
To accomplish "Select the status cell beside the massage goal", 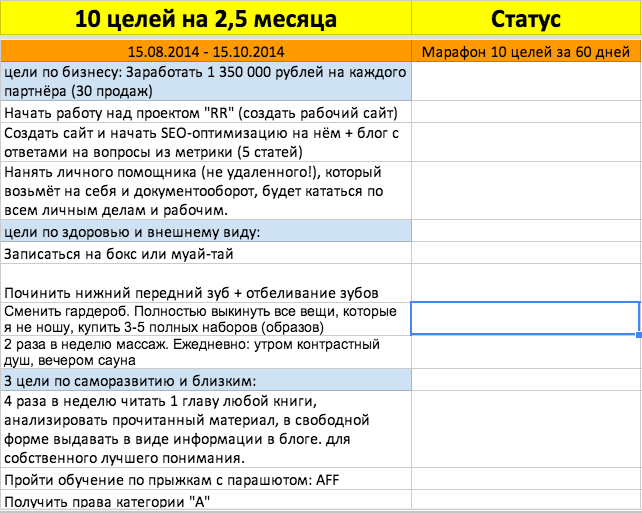I will [526, 352].
